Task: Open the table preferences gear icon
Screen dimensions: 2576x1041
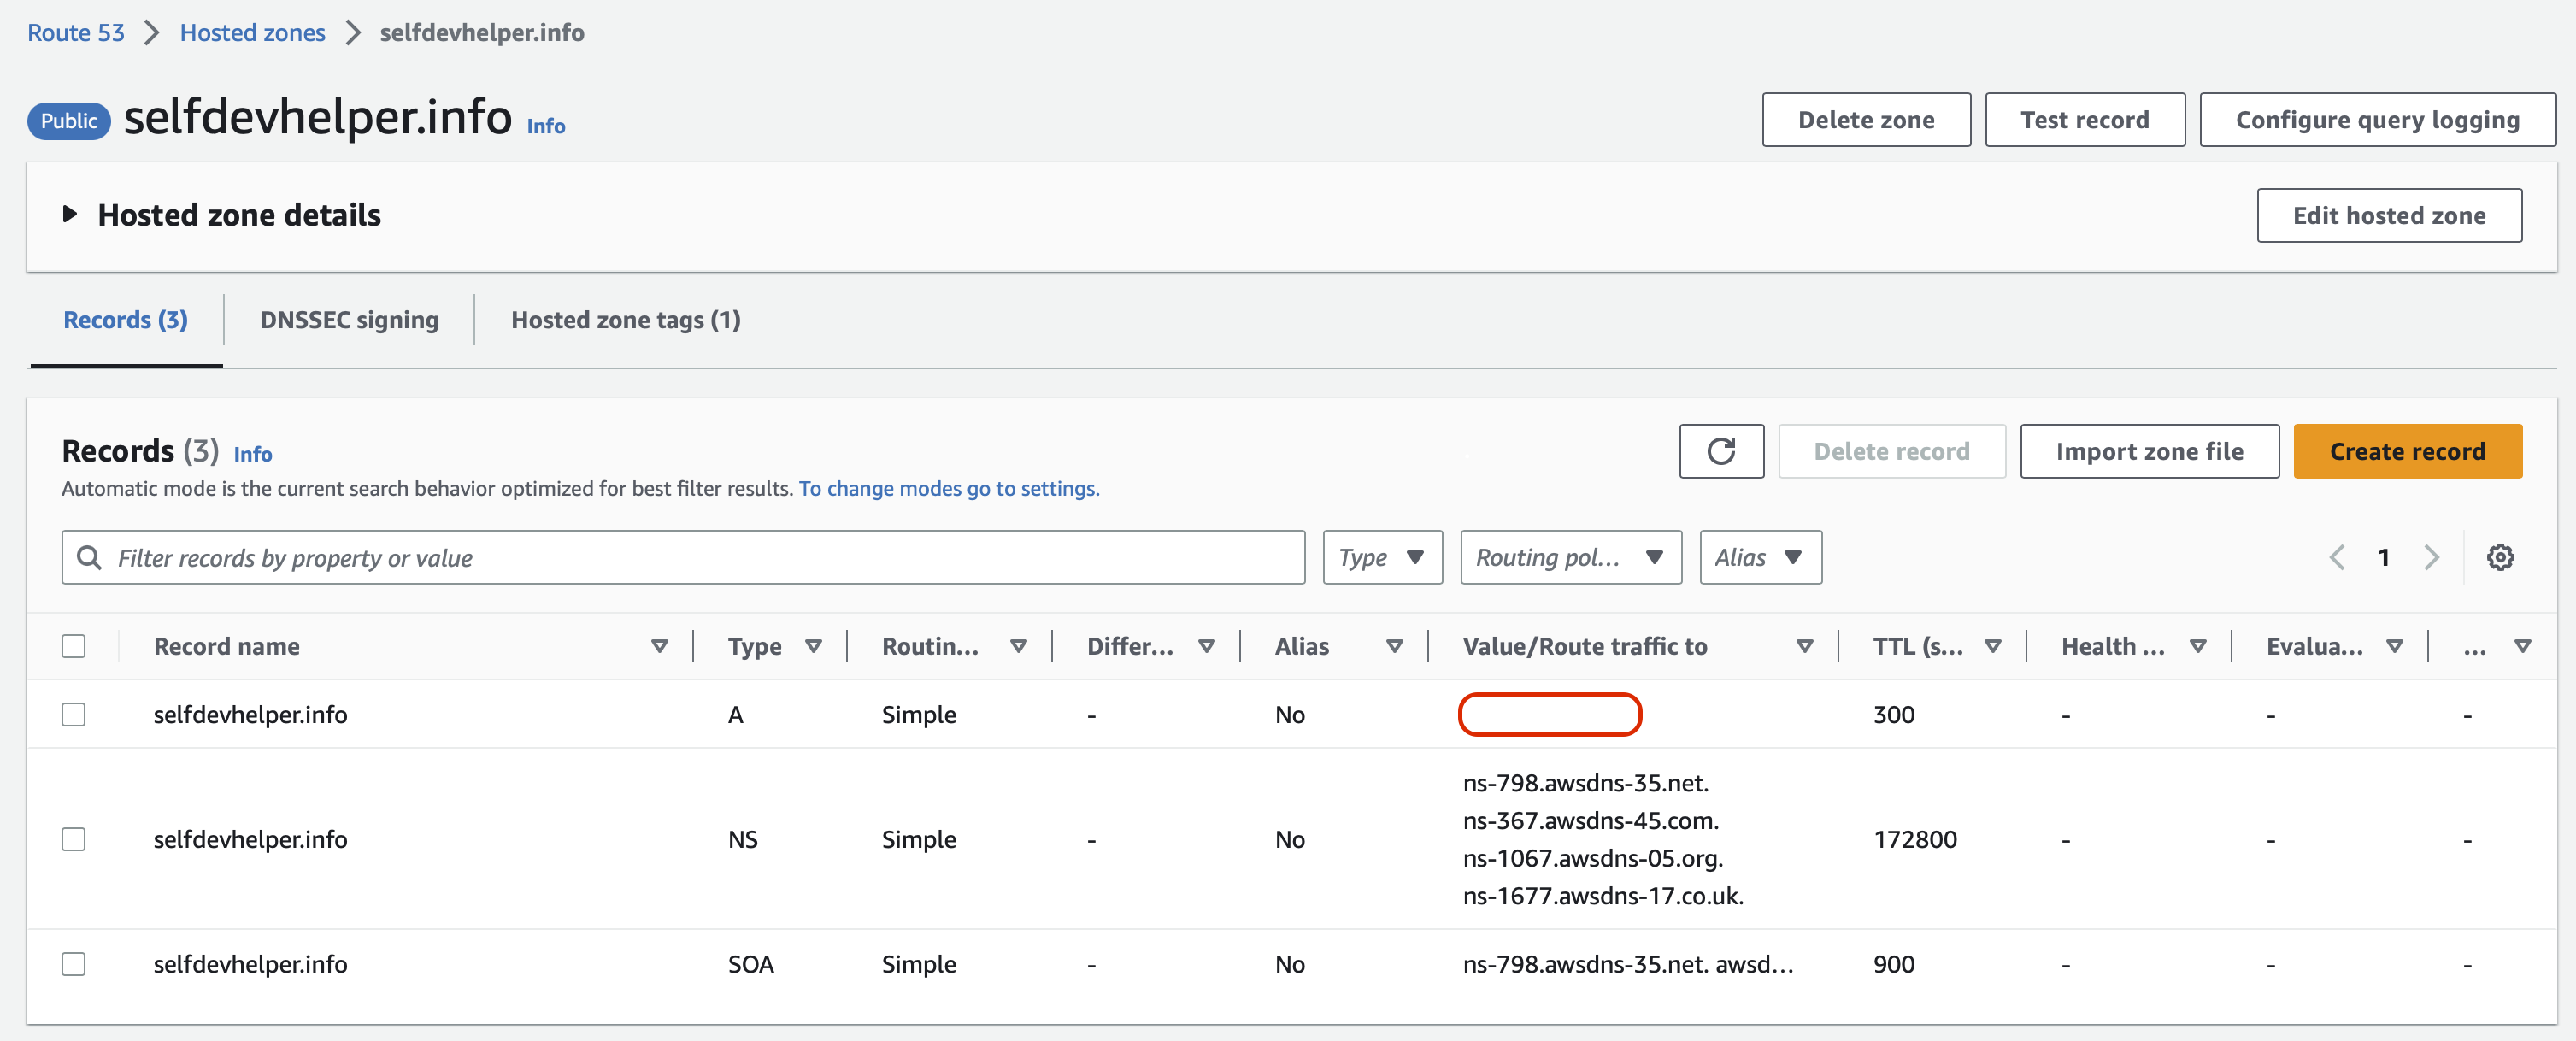Action: (2499, 557)
